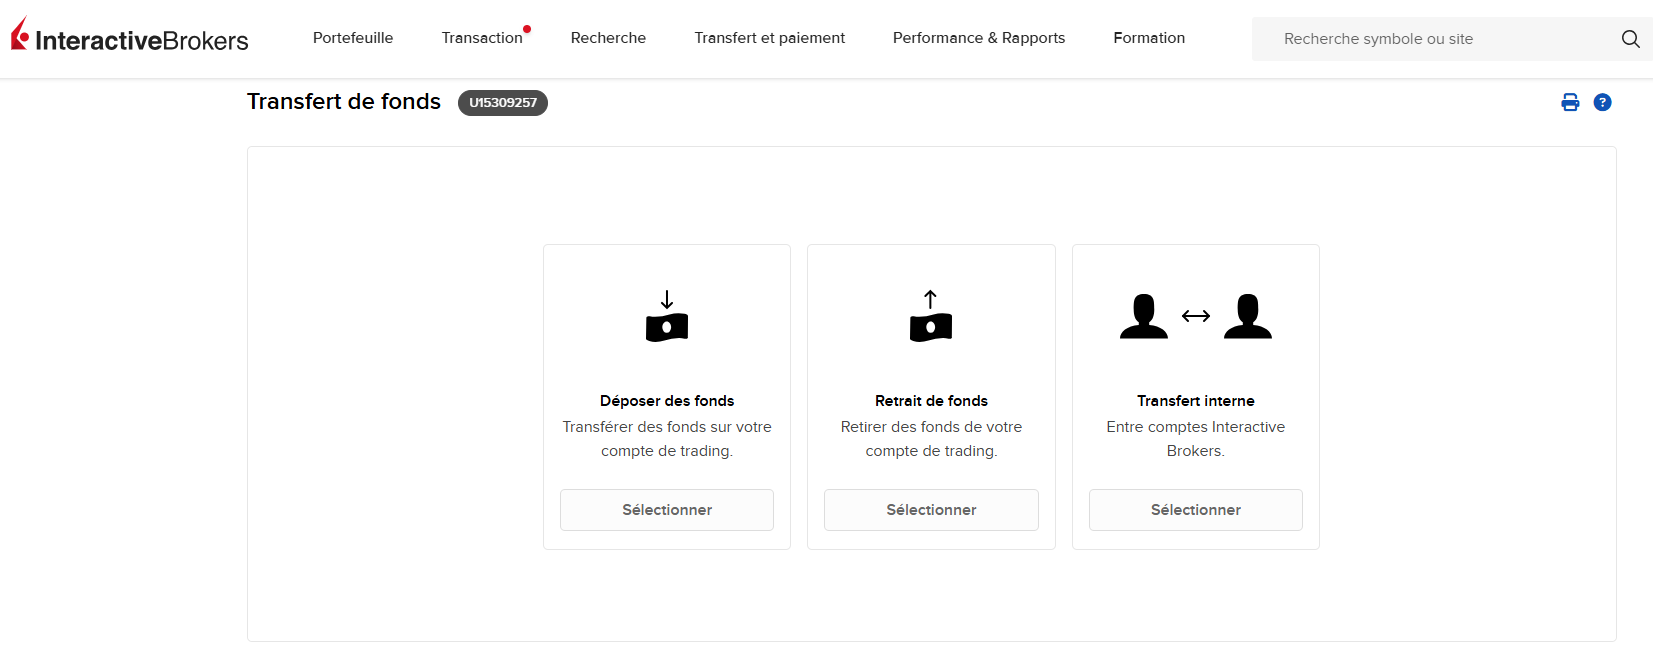
Task: Click the search magnifier icon
Action: point(1630,39)
